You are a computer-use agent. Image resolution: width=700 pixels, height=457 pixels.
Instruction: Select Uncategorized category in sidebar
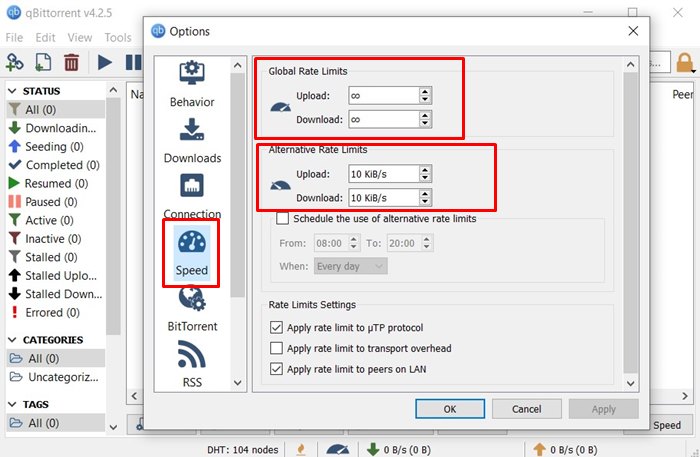(x=56, y=377)
